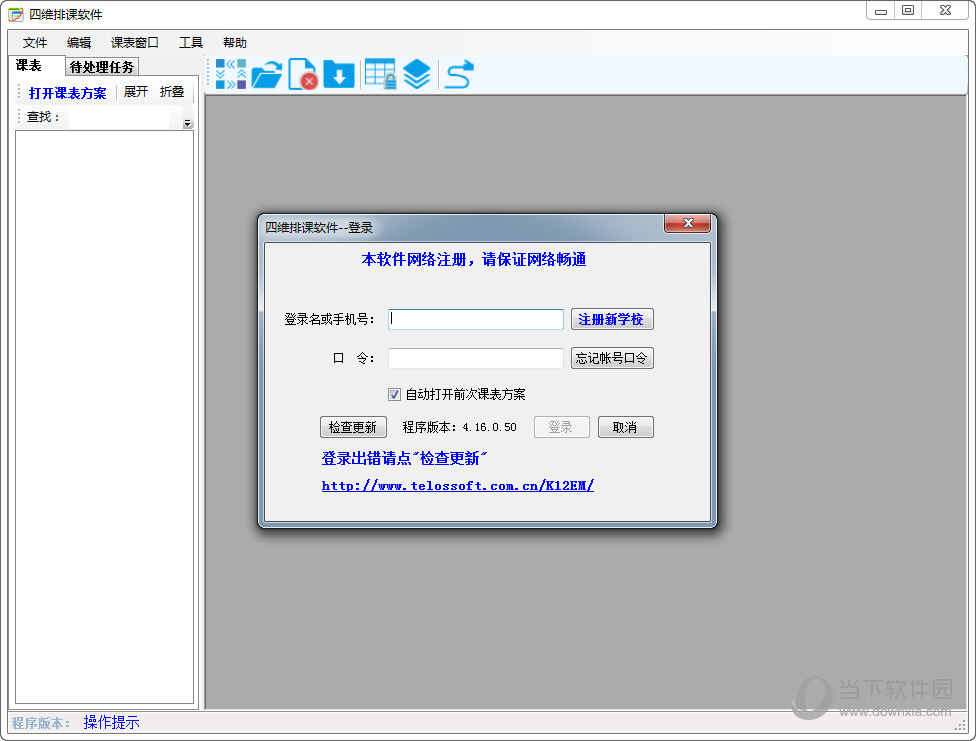Click 打开课表方案 button
The width and height of the screenshot is (976, 741).
(x=67, y=93)
